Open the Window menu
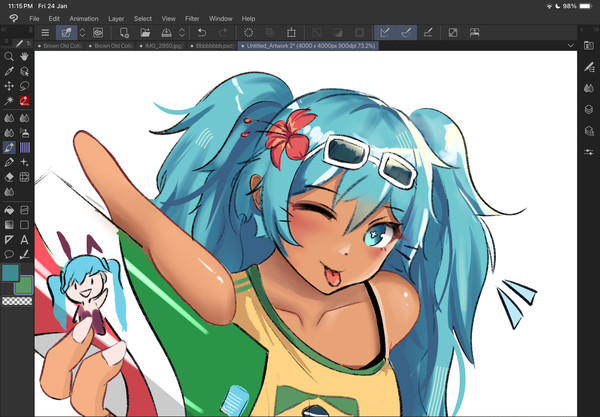The image size is (600, 417). [x=220, y=18]
